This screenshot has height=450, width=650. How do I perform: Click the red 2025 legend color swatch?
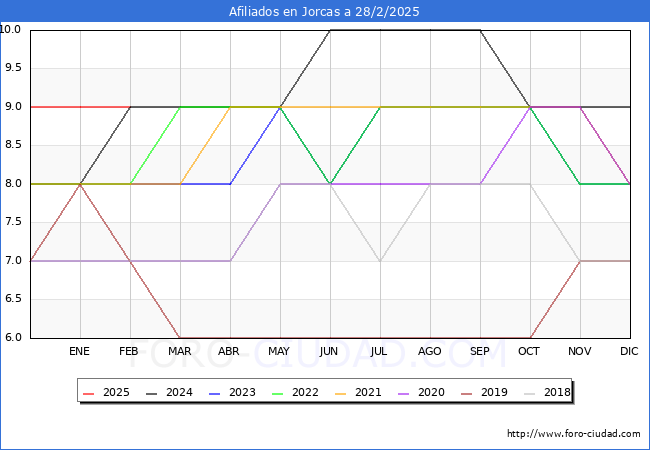click(89, 393)
